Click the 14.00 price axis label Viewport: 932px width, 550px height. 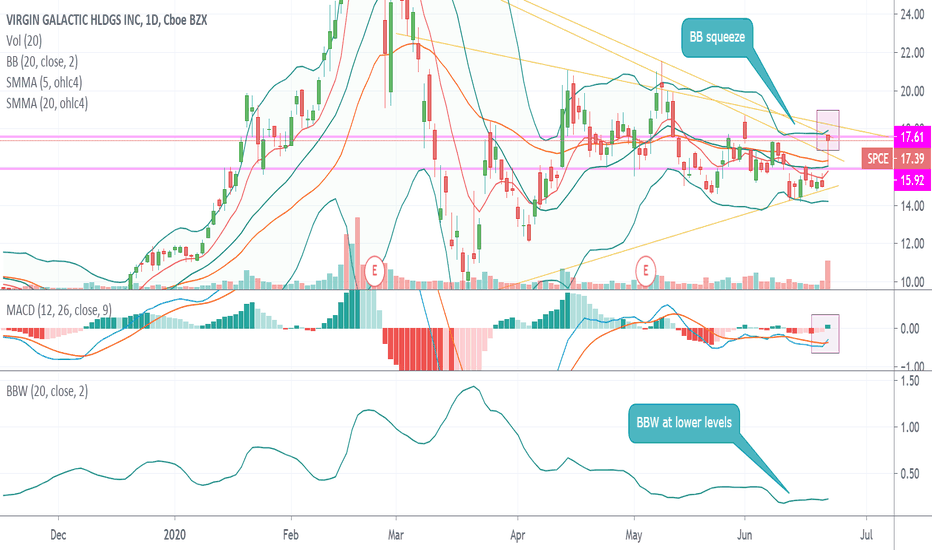912,206
